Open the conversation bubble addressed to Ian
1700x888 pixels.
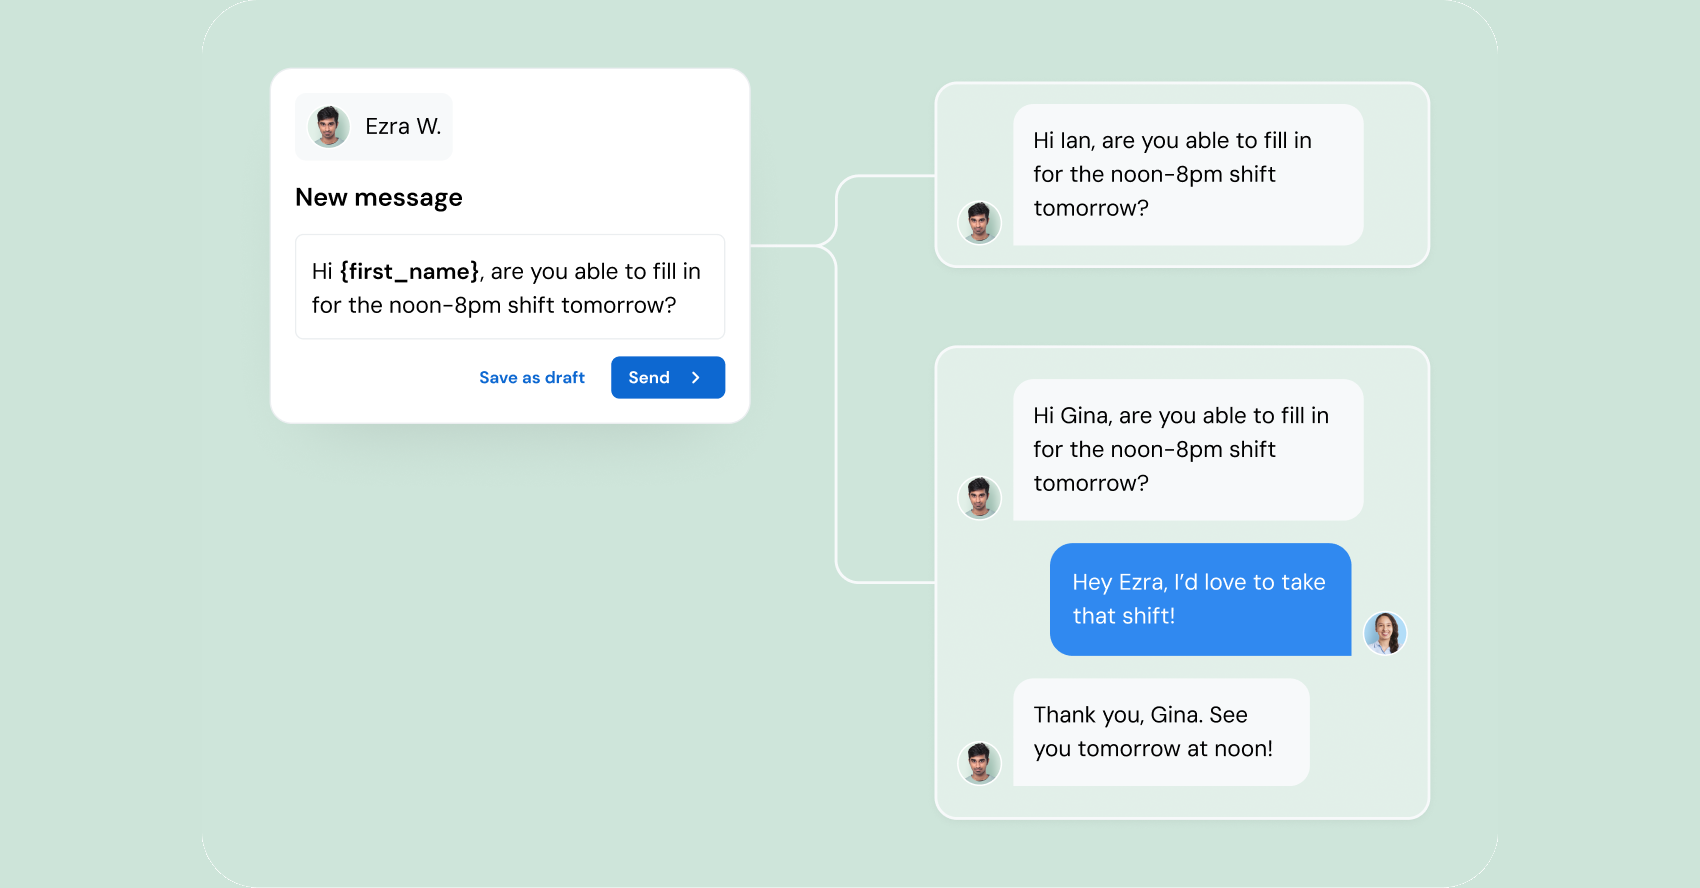[x=1186, y=174]
